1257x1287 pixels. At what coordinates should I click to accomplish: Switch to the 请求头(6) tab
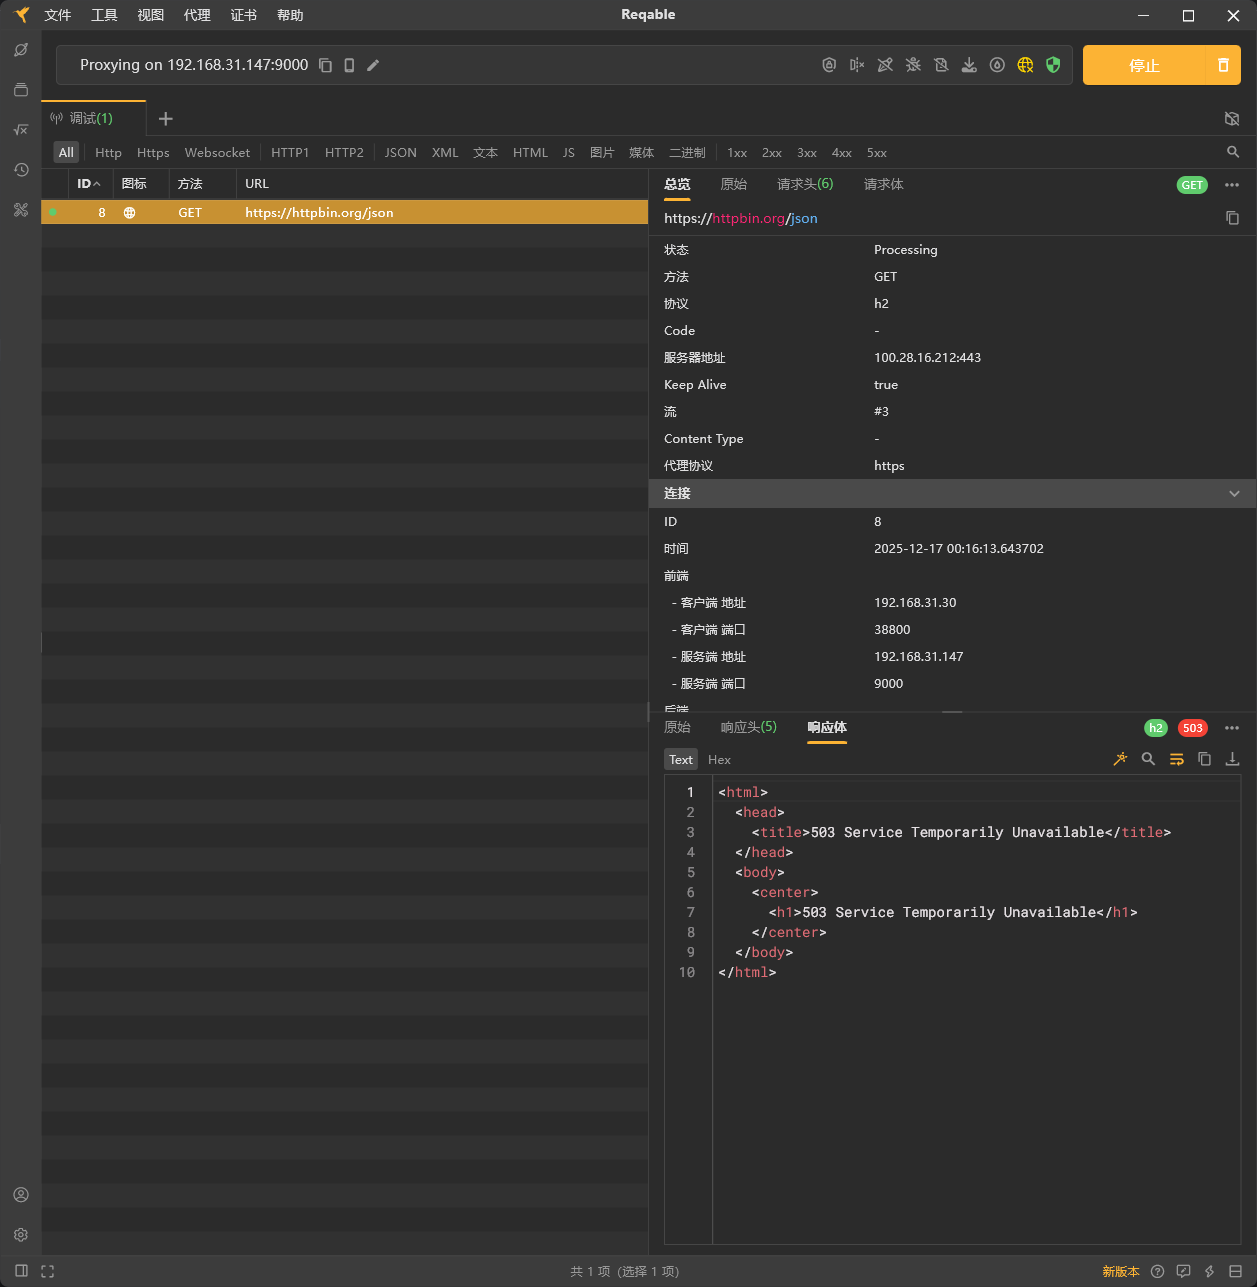[x=804, y=184]
